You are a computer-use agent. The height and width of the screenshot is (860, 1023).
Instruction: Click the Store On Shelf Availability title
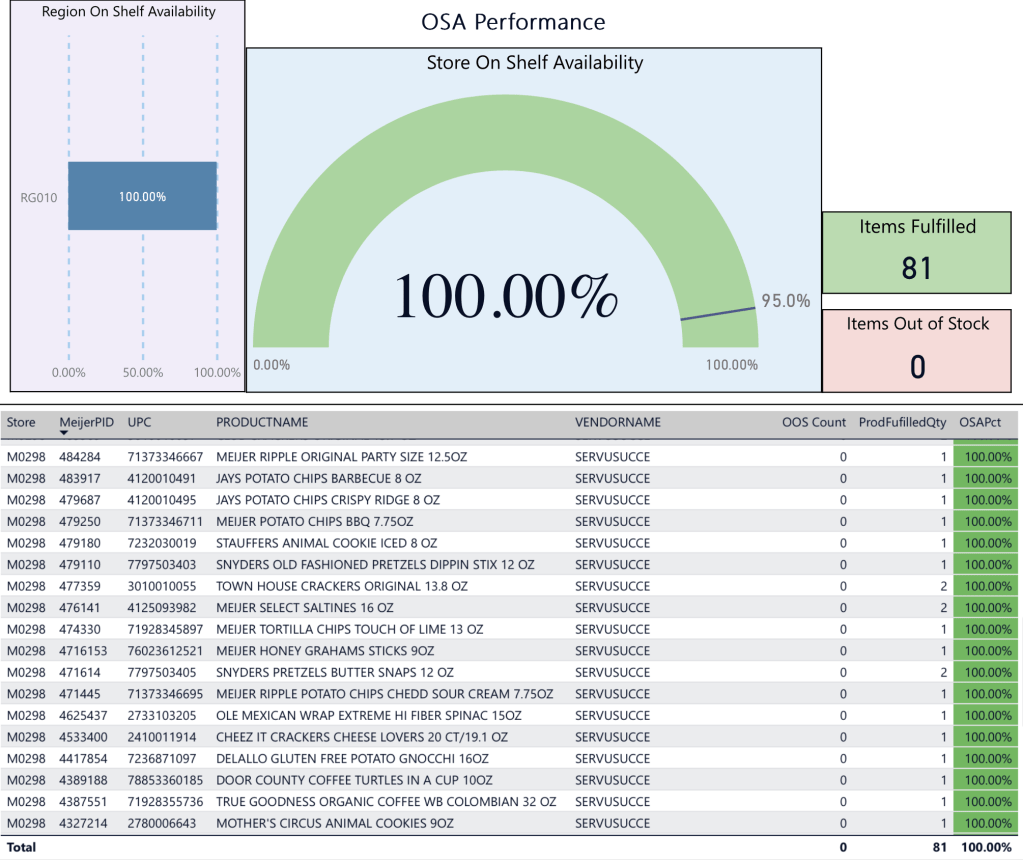tap(534, 63)
